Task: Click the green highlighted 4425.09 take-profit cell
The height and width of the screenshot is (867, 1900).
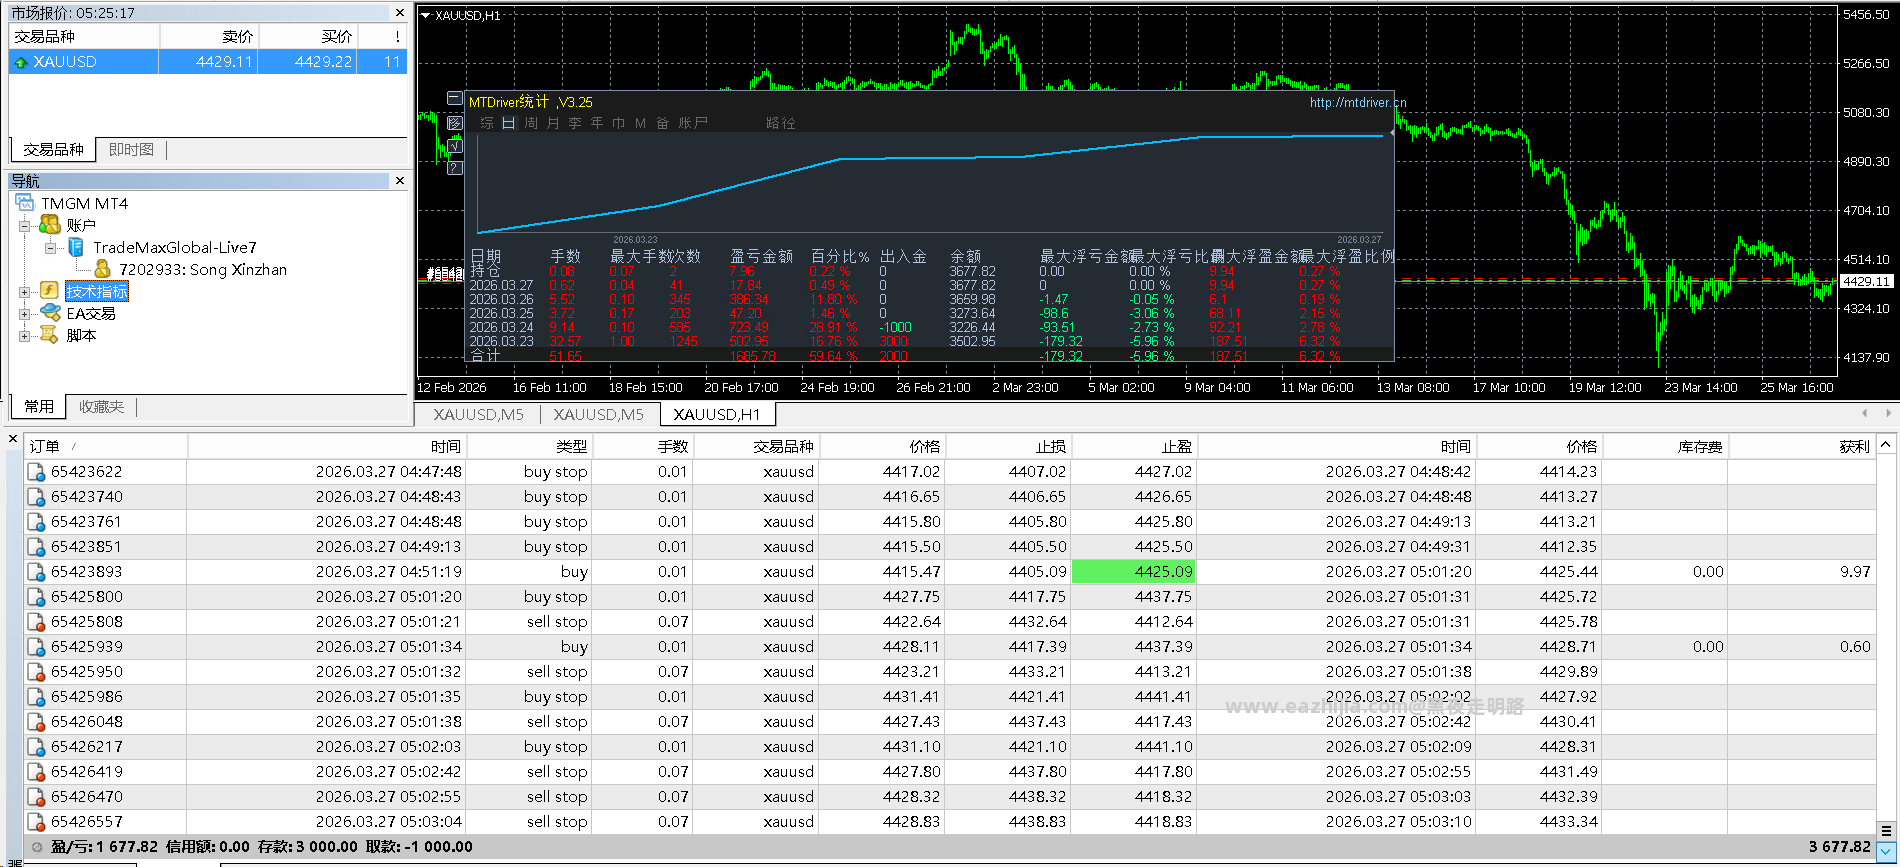Action: (1133, 572)
